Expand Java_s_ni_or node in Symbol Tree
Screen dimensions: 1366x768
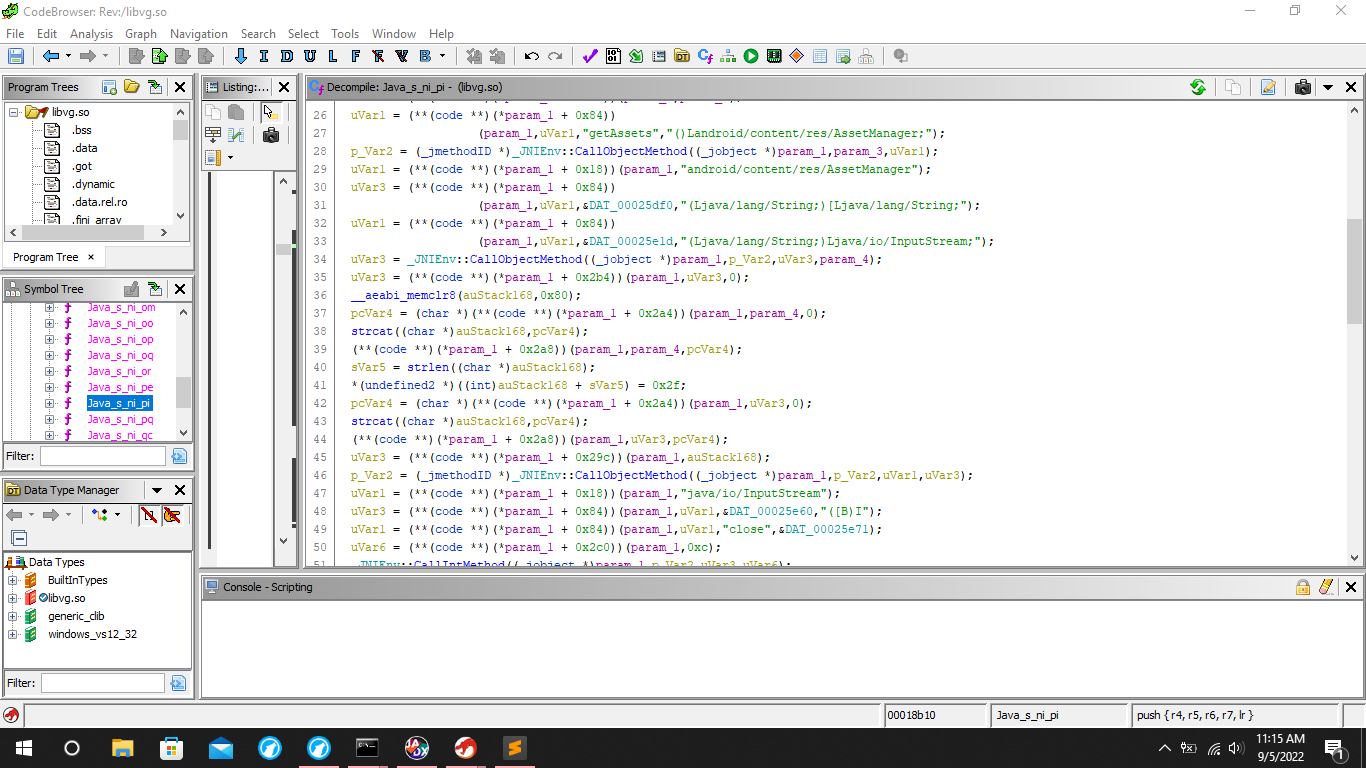50,371
